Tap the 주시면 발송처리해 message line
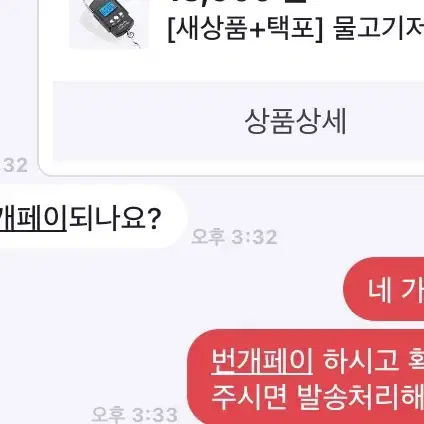 [318, 398]
